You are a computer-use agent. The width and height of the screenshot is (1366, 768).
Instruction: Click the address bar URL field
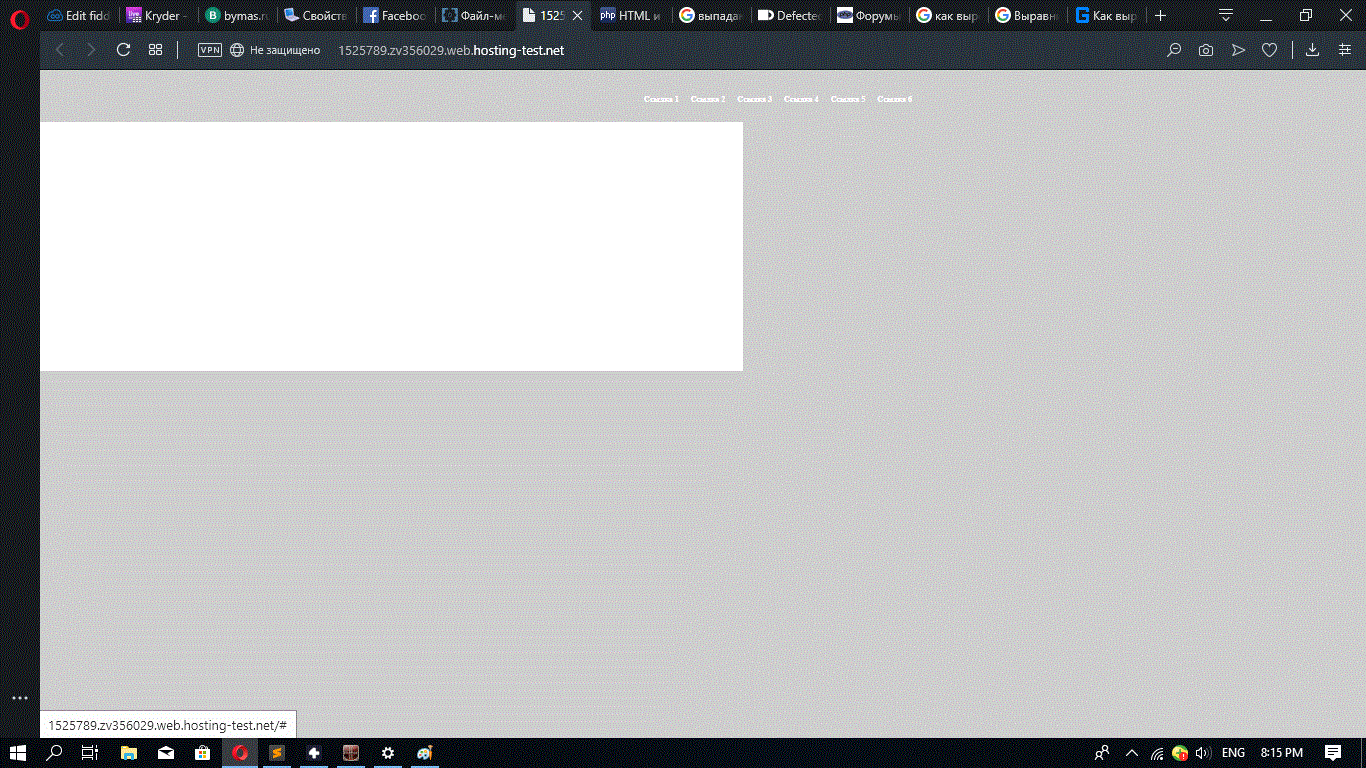coord(450,50)
